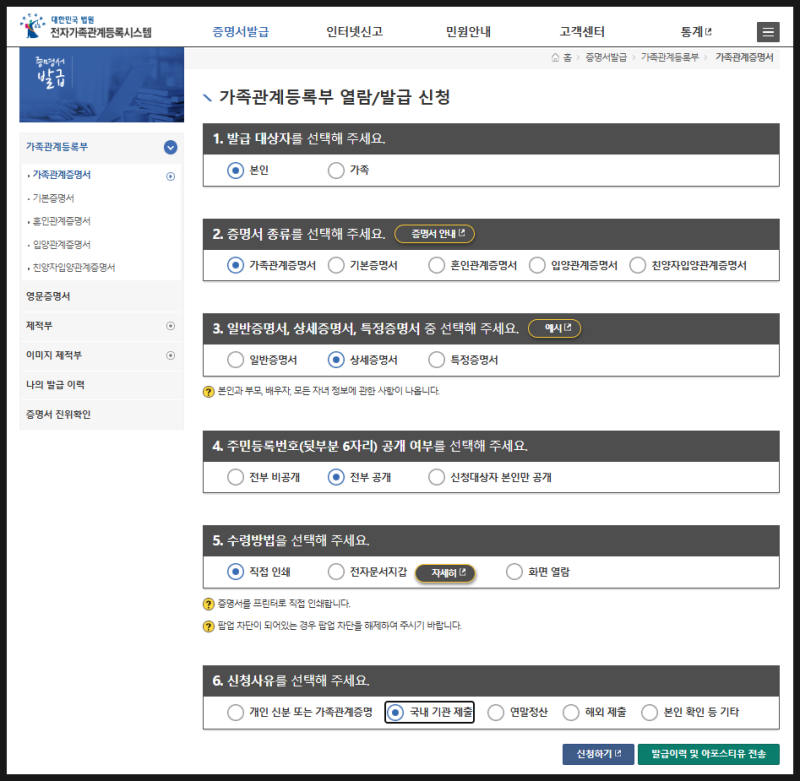Screen dimensions: 800x781
Task: Select 일반증명서 option
Action: tap(235, 360)
